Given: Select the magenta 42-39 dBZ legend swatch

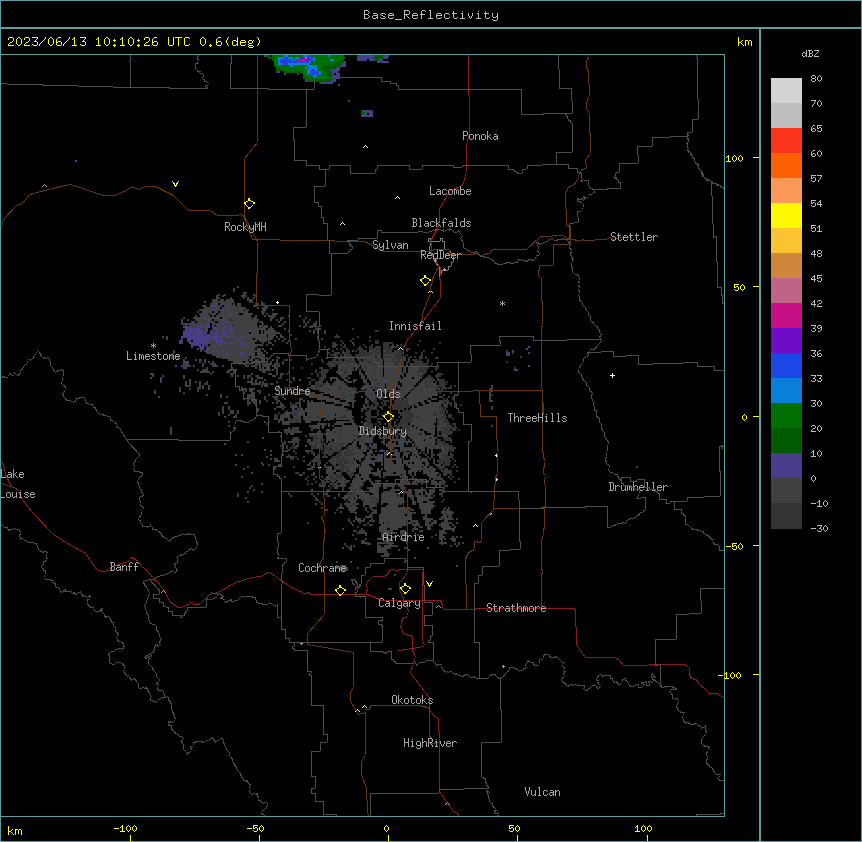Looking at the screenshot, I should tap(786, 315).
